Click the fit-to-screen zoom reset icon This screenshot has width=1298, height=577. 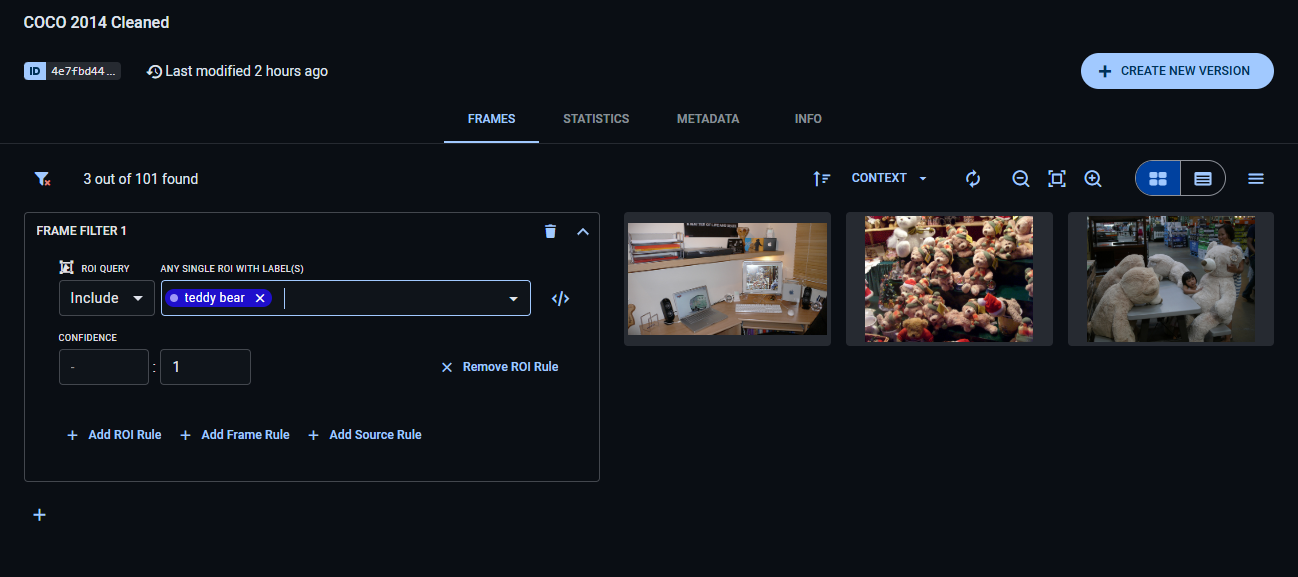click(x=1056, y=178)
